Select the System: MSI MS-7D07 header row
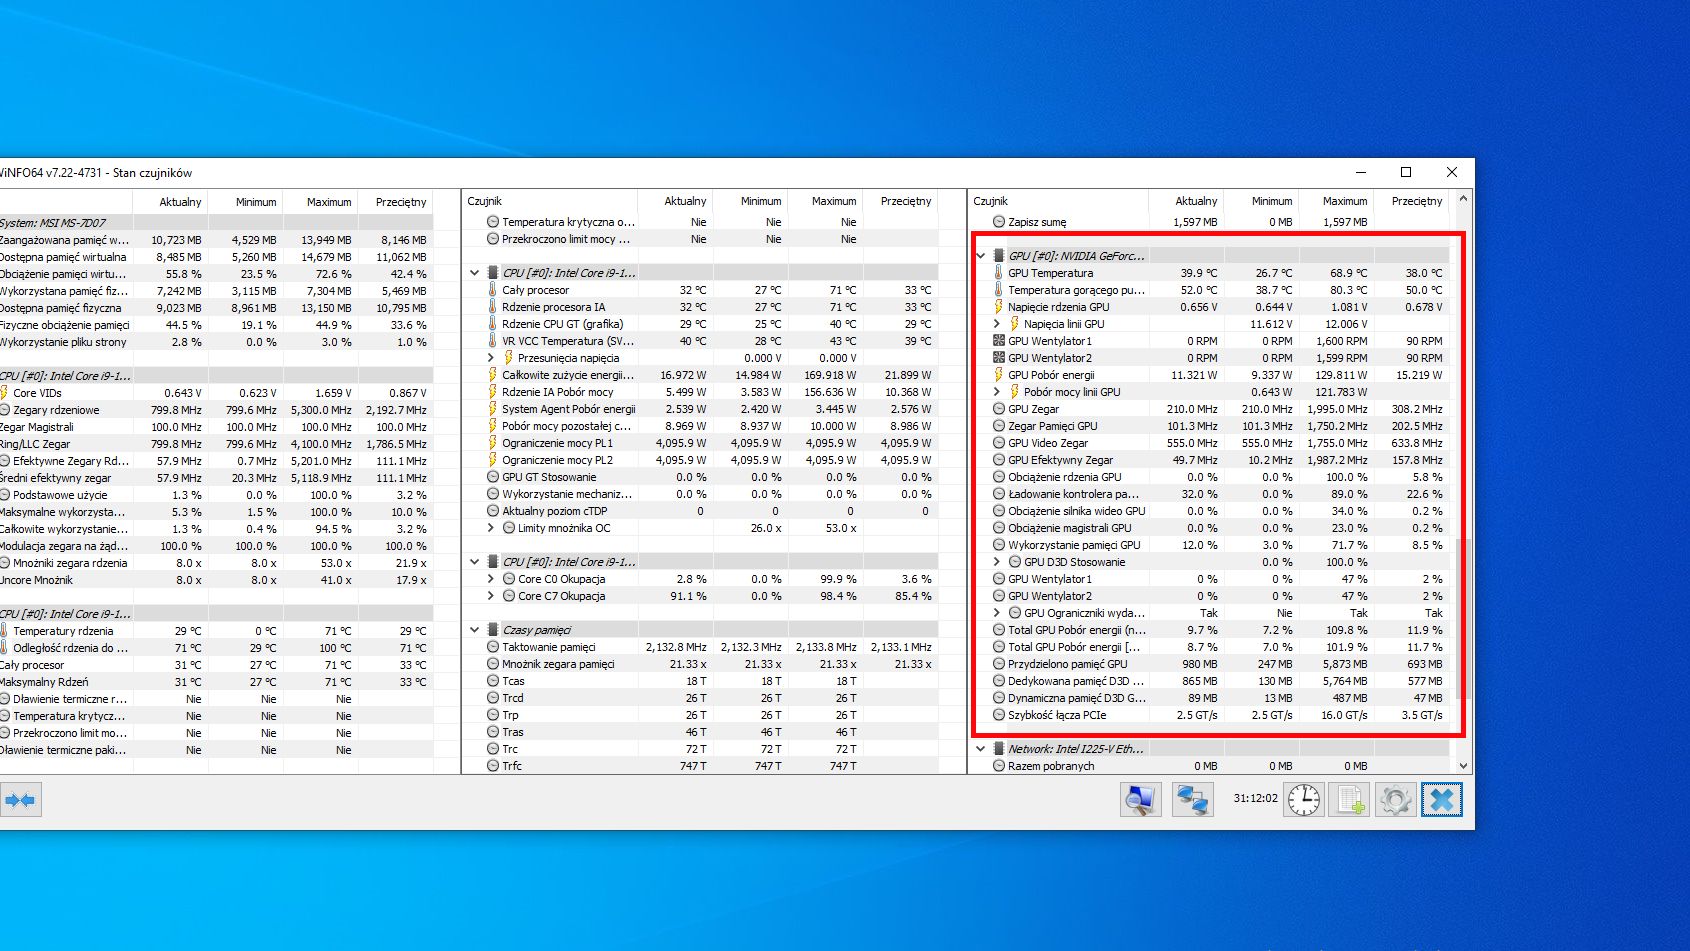The height and width of the screenshot is (951, 1690). [x=216, y=223]
